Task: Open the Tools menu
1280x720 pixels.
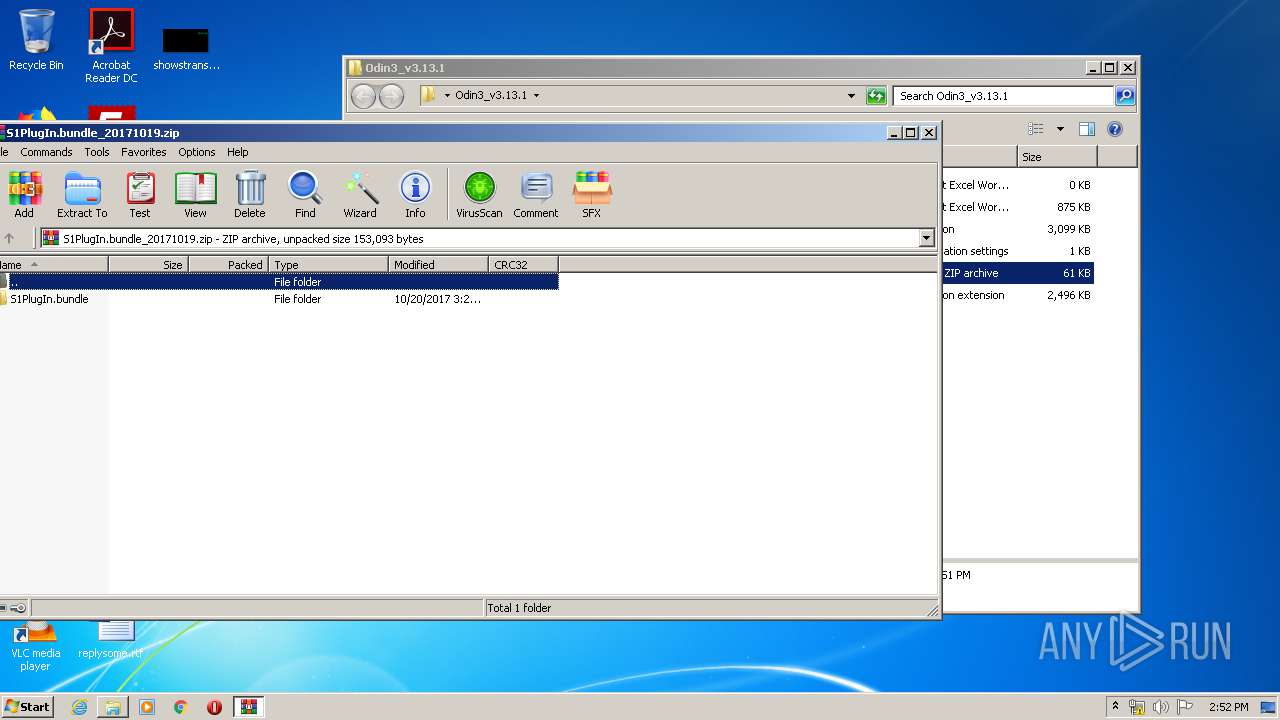Action: point(97,152)
